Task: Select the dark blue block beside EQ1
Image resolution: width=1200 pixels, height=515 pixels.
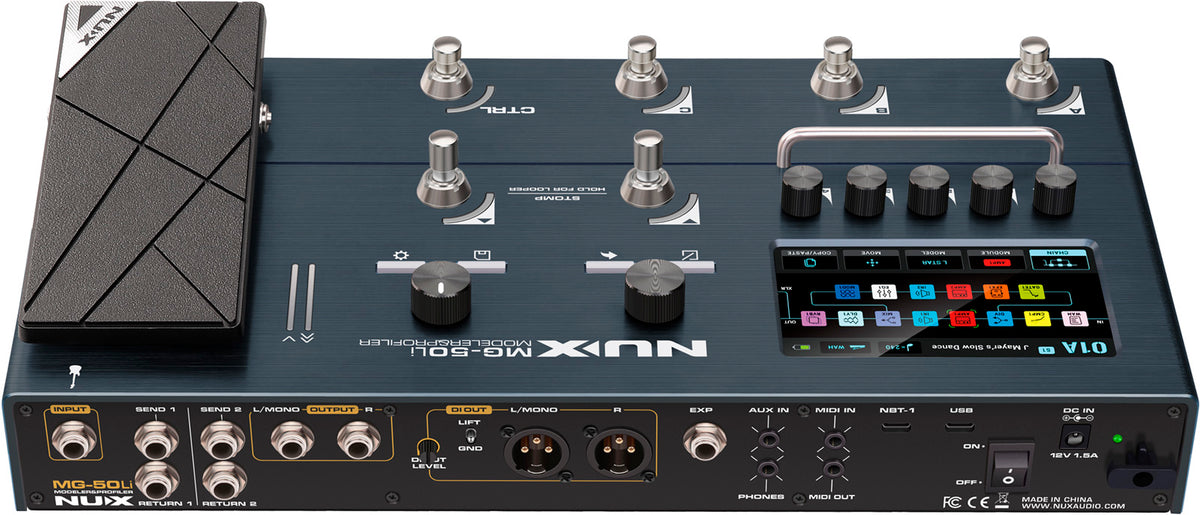Action: 847,292
